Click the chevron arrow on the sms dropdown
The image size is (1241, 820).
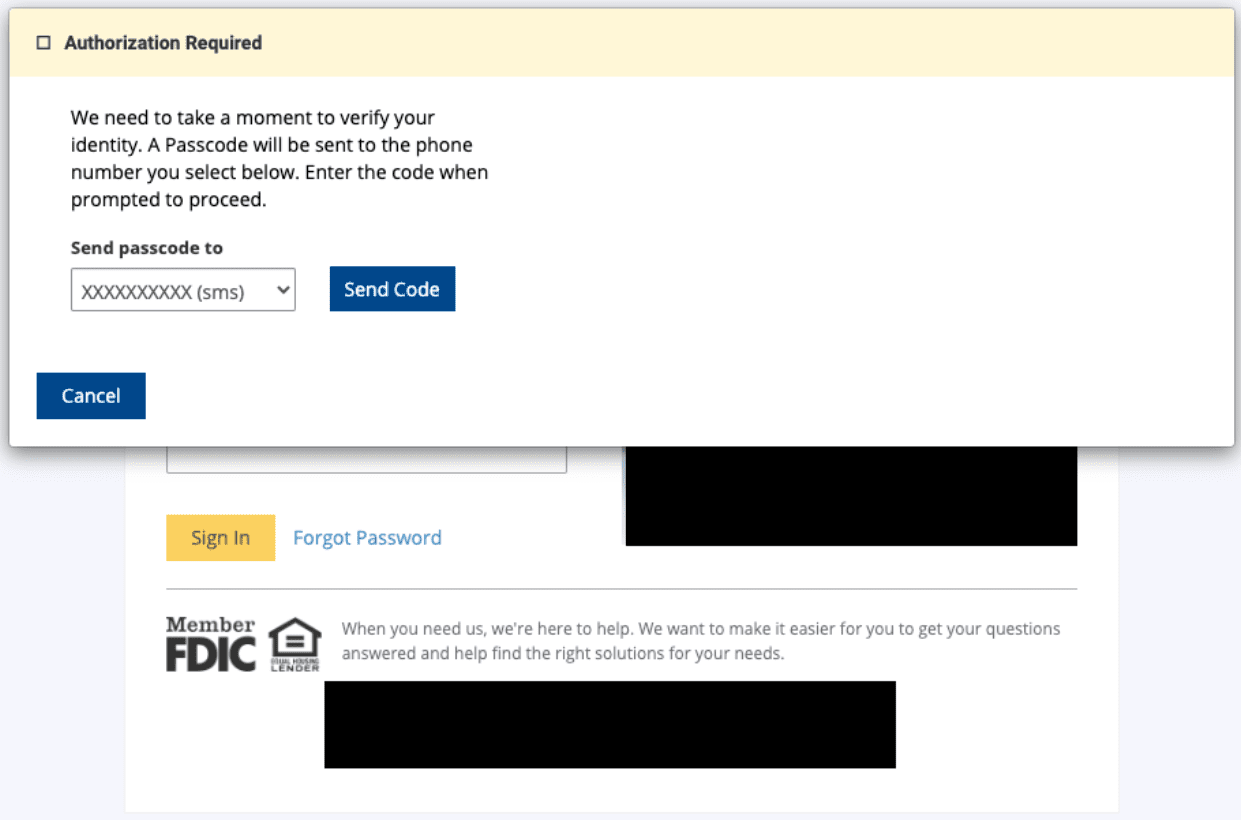click(x=283, y=290)
